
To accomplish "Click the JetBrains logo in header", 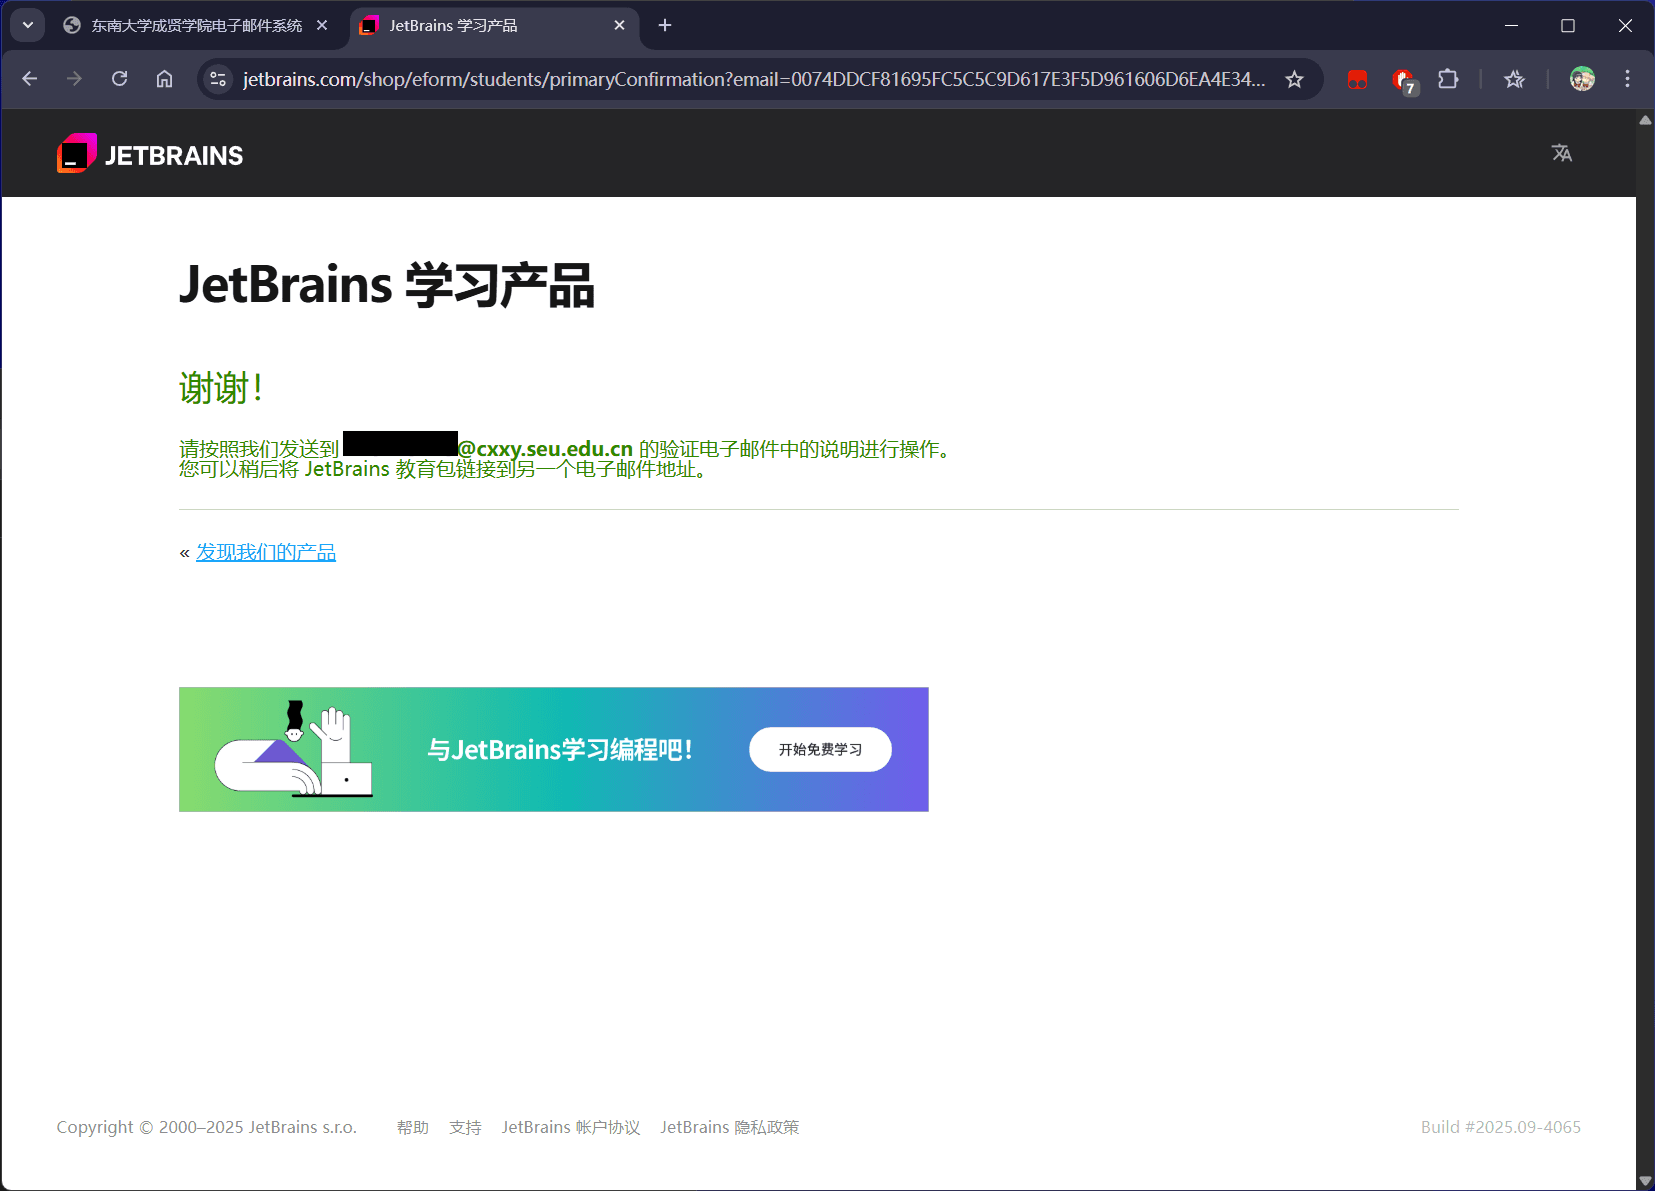I will (x=150, y=154).
